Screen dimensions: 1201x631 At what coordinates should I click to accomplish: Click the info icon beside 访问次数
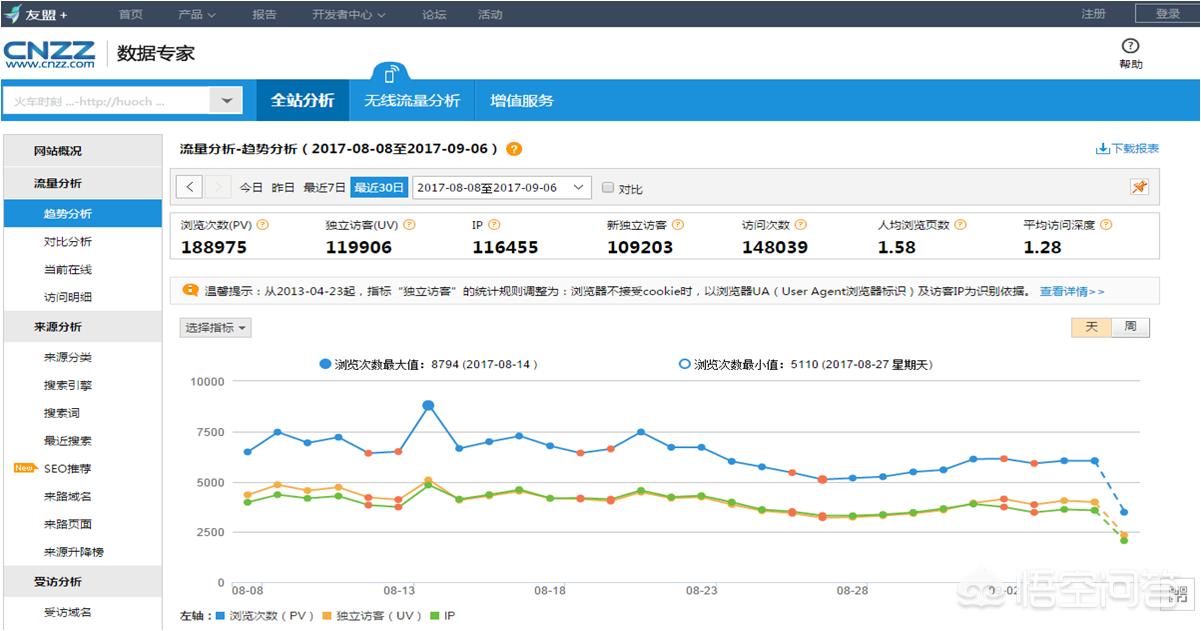coord(800,226)
